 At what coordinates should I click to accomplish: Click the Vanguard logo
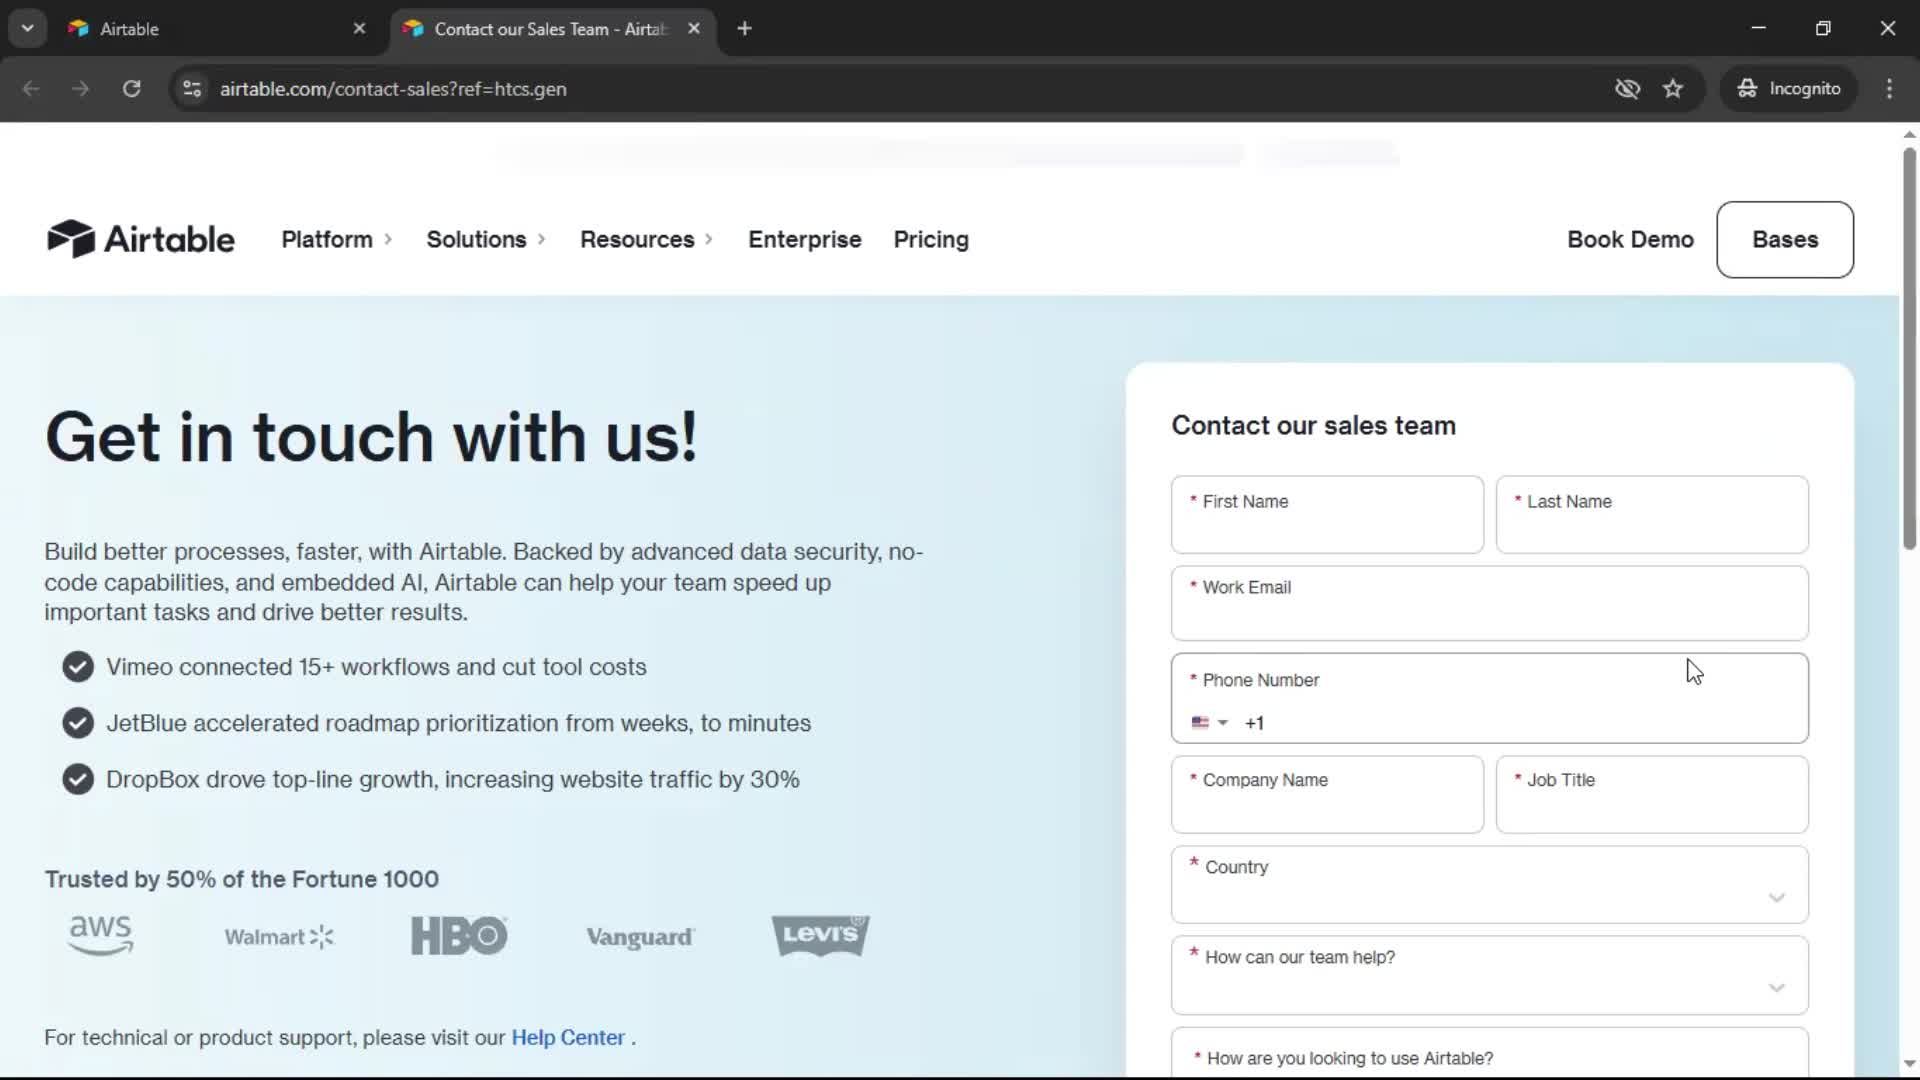pos(640,937)
